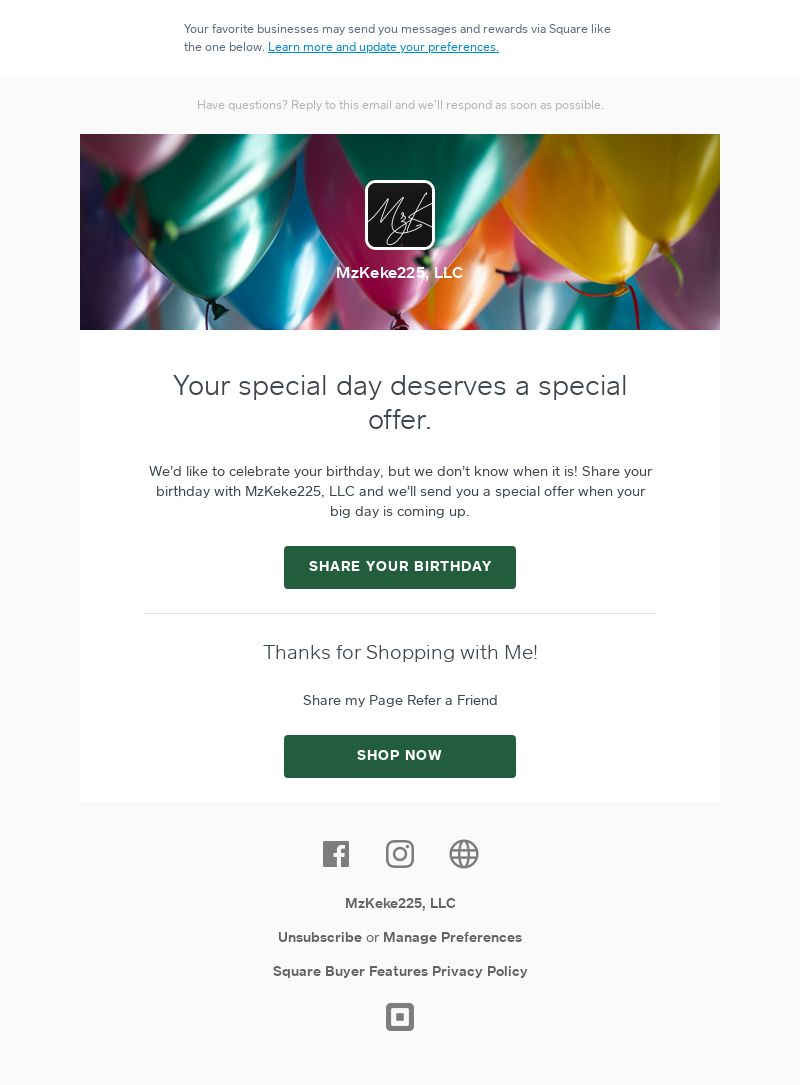Click the MzKeke225 signature logo
The height and width of the screenshot is (1085, 800).
(400, 215)
